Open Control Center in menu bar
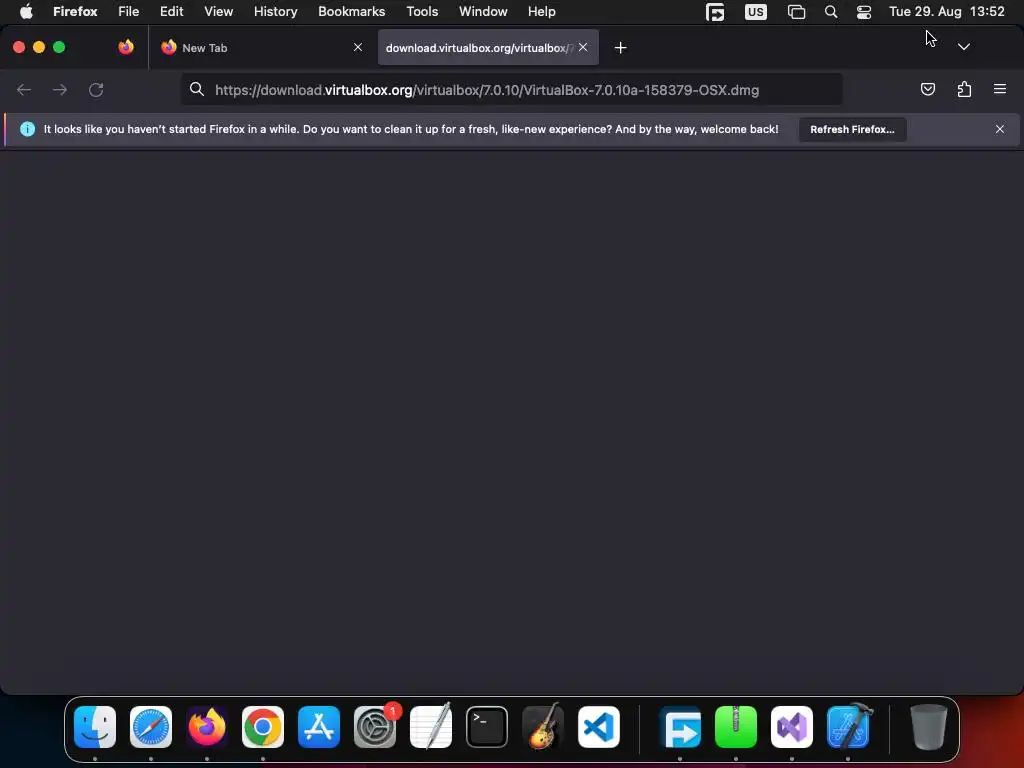1024x768 pixels. coord(864,12)
